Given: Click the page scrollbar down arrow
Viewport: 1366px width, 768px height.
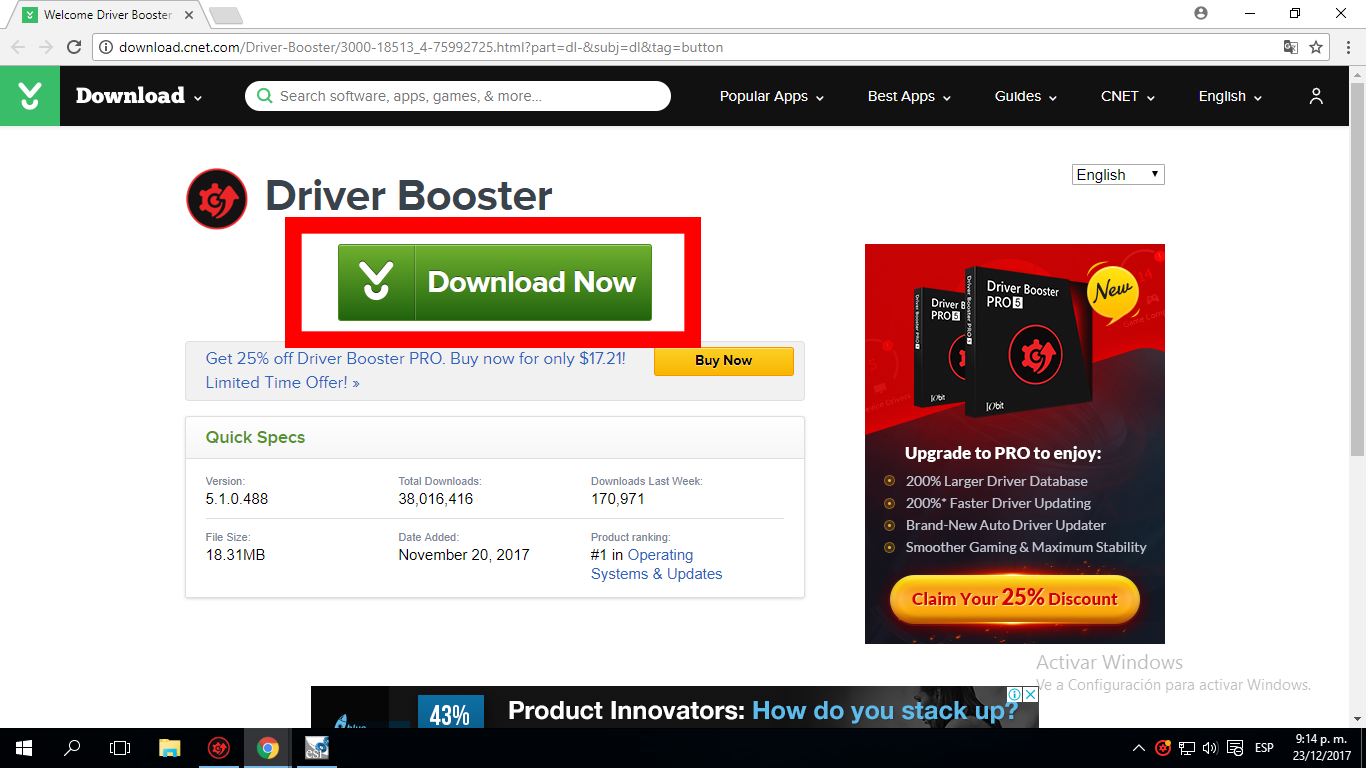Looking at the screenshot, I should pos(1357,719).
